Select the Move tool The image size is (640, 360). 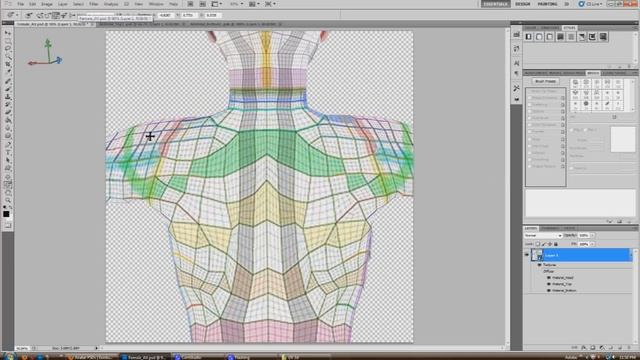7,33
